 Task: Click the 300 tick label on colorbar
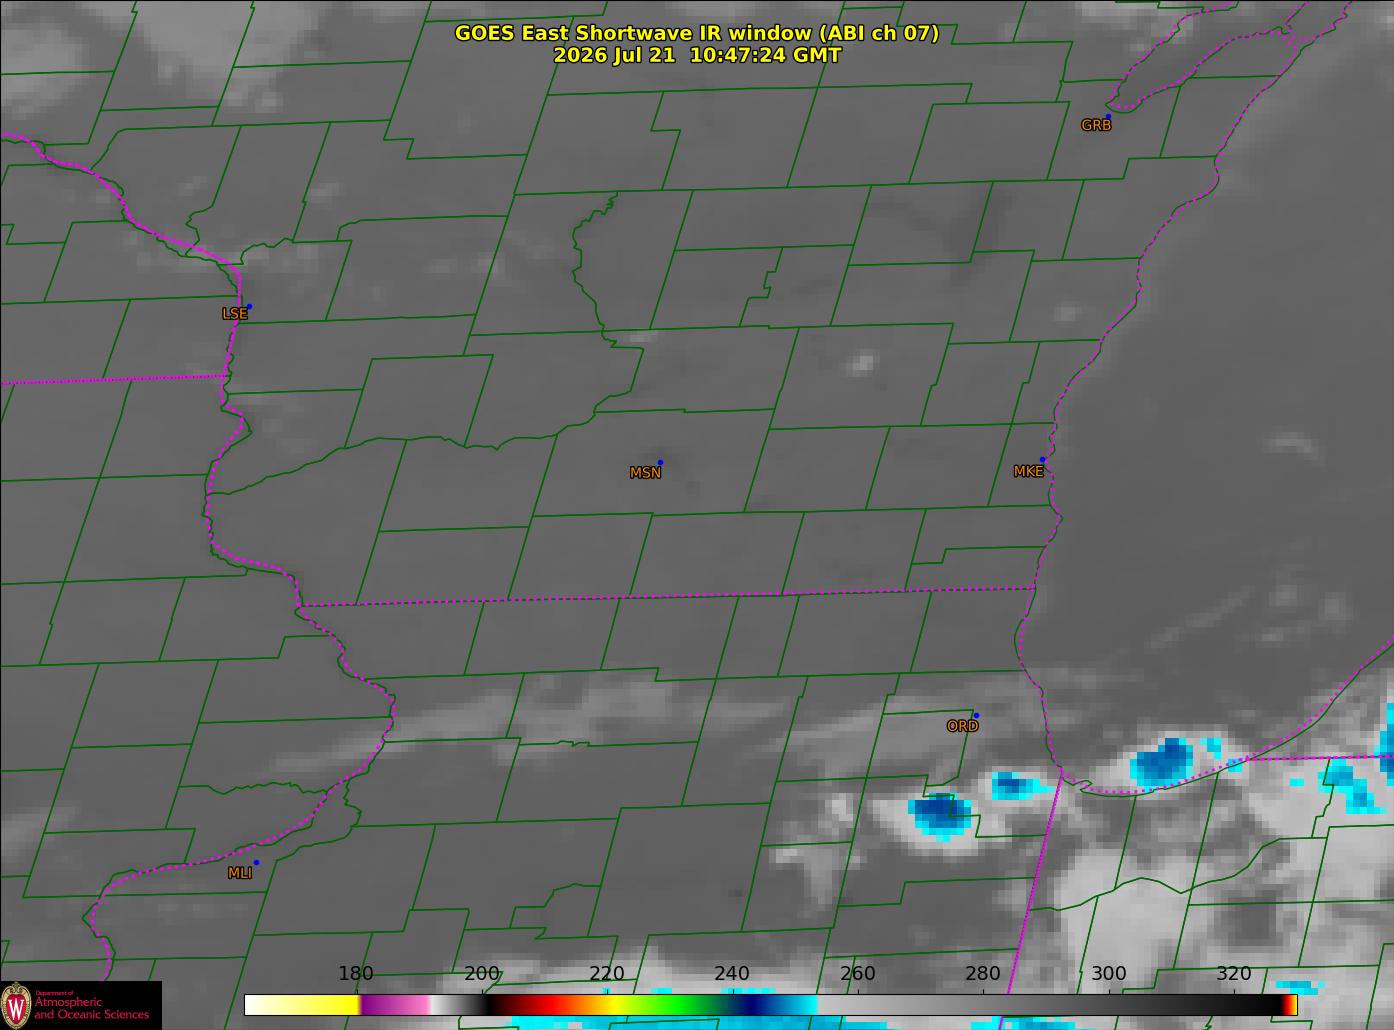[1108, 974]
